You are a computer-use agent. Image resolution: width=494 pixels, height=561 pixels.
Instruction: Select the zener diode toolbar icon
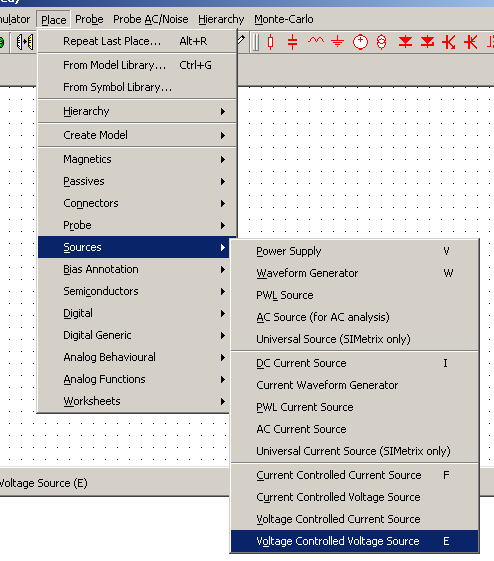(x=427, y=42)
